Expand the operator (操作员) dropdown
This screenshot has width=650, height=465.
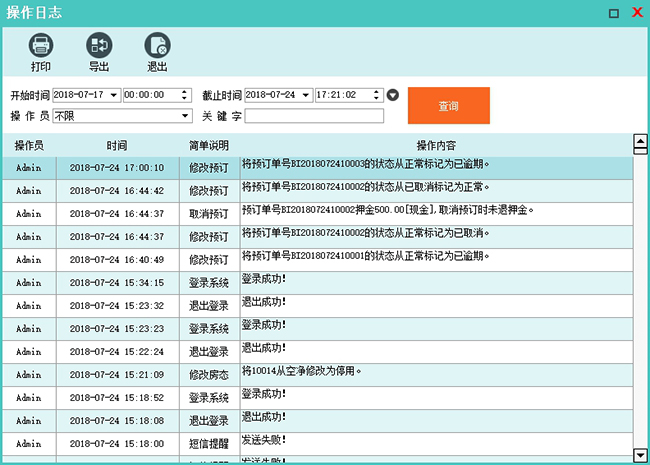[x=185, y=116]
